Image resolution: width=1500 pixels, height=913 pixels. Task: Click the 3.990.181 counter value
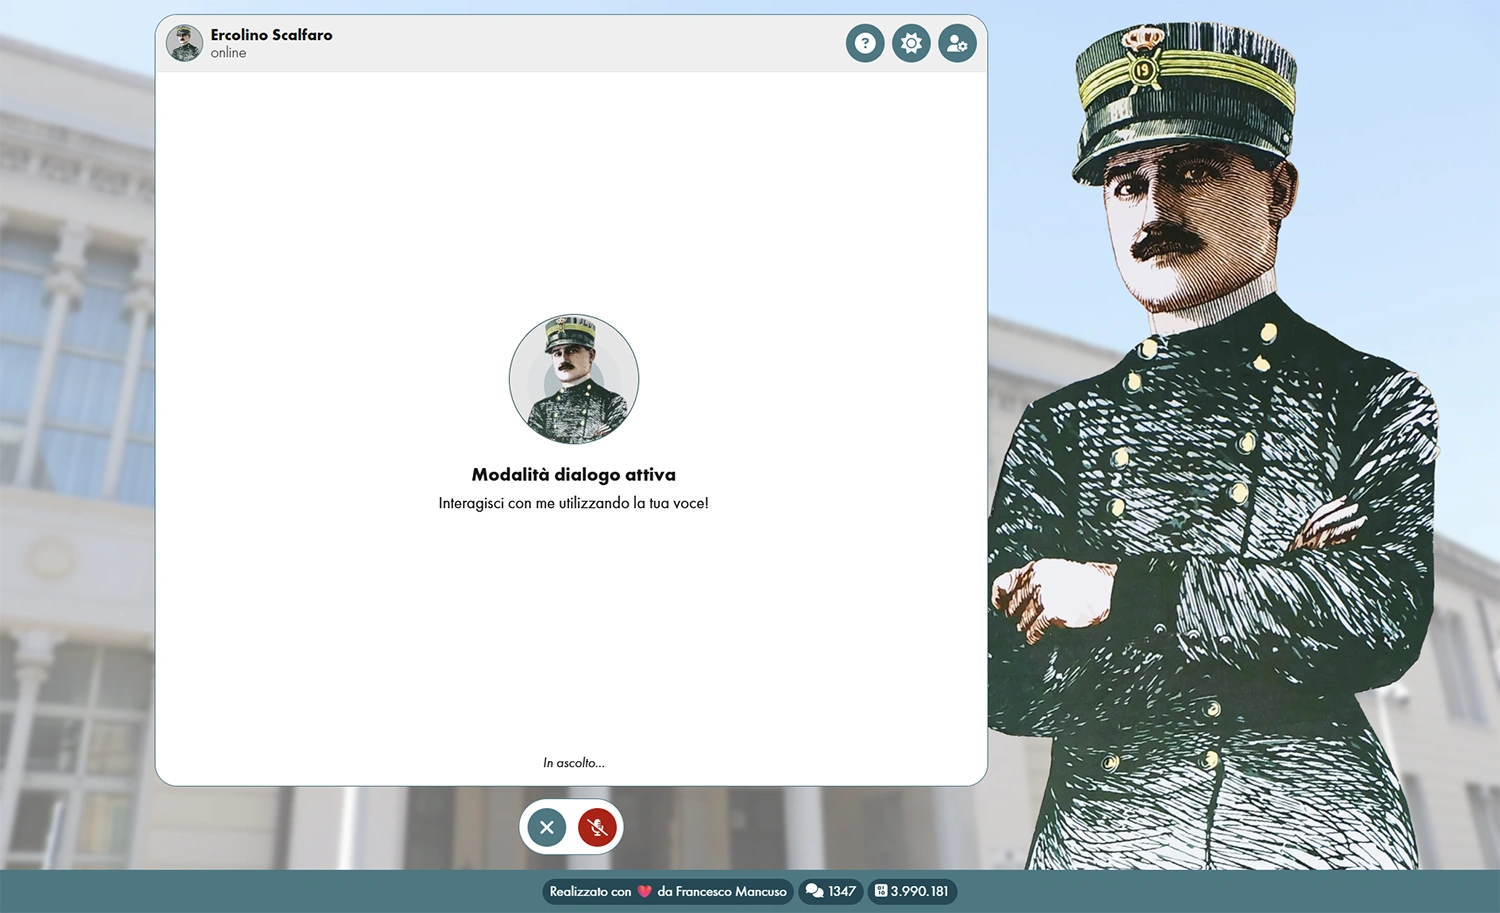tap(919, 891)
